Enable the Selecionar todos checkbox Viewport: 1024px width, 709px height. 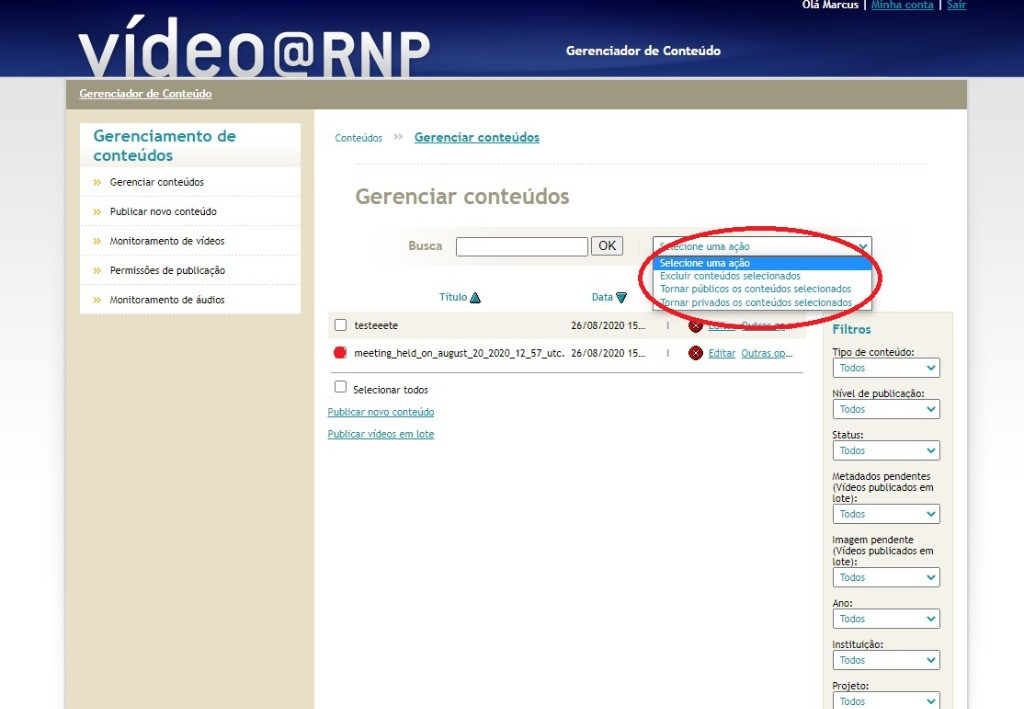341,387
